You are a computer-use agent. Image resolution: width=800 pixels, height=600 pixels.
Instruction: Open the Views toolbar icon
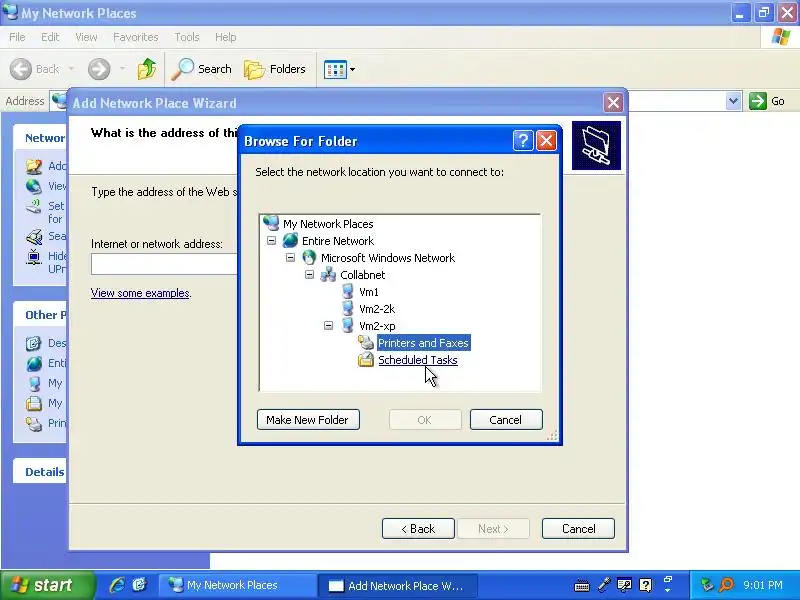click(335, 69)
